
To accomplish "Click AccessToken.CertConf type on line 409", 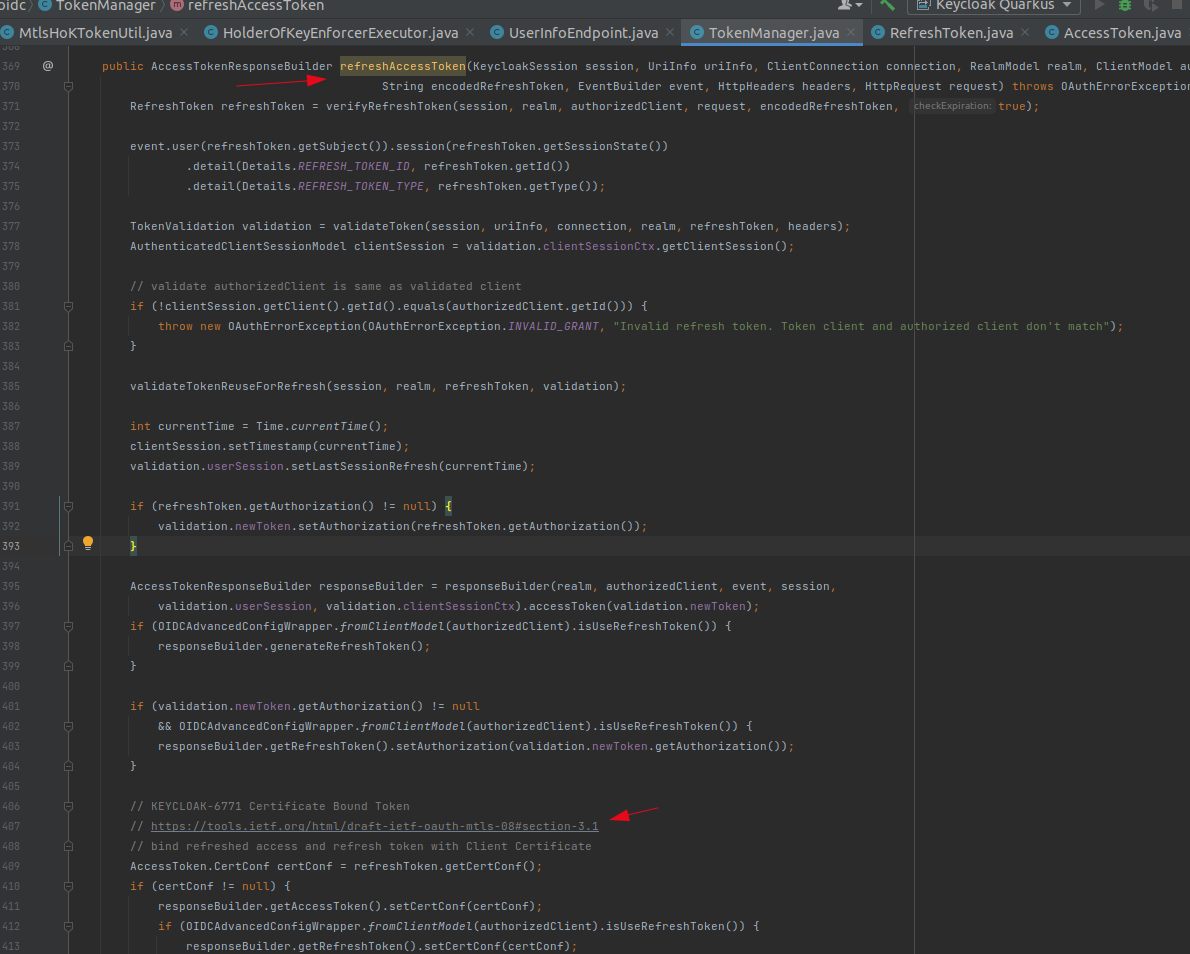I will click(200, 866).
